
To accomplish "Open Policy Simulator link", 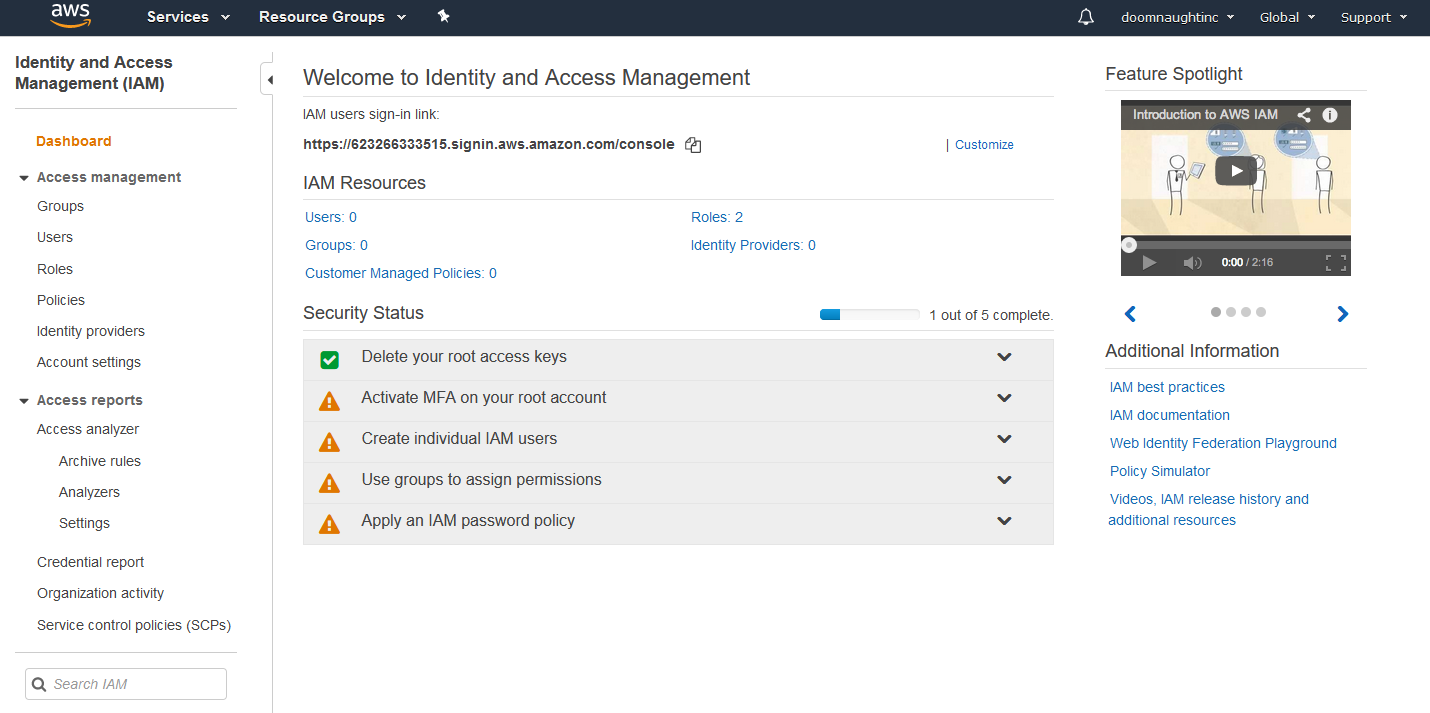I will 1160,471.
